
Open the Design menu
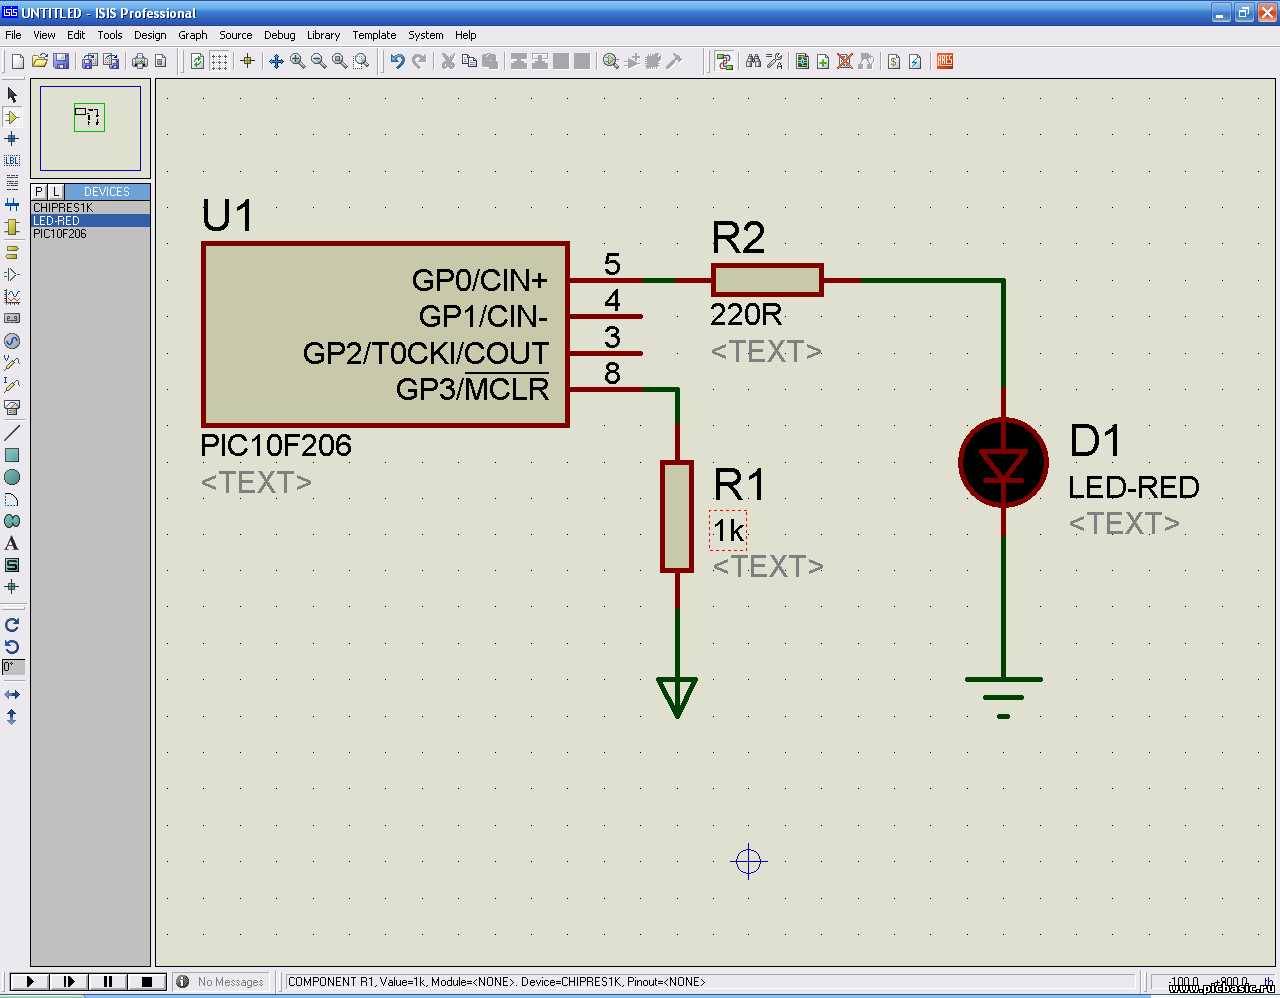pyautogui.click(x=150, y=35)
